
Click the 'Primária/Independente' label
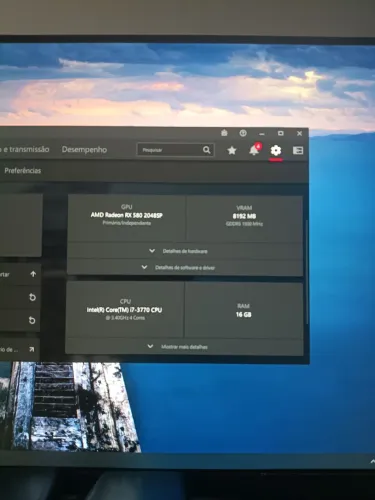tap(127, 223)
